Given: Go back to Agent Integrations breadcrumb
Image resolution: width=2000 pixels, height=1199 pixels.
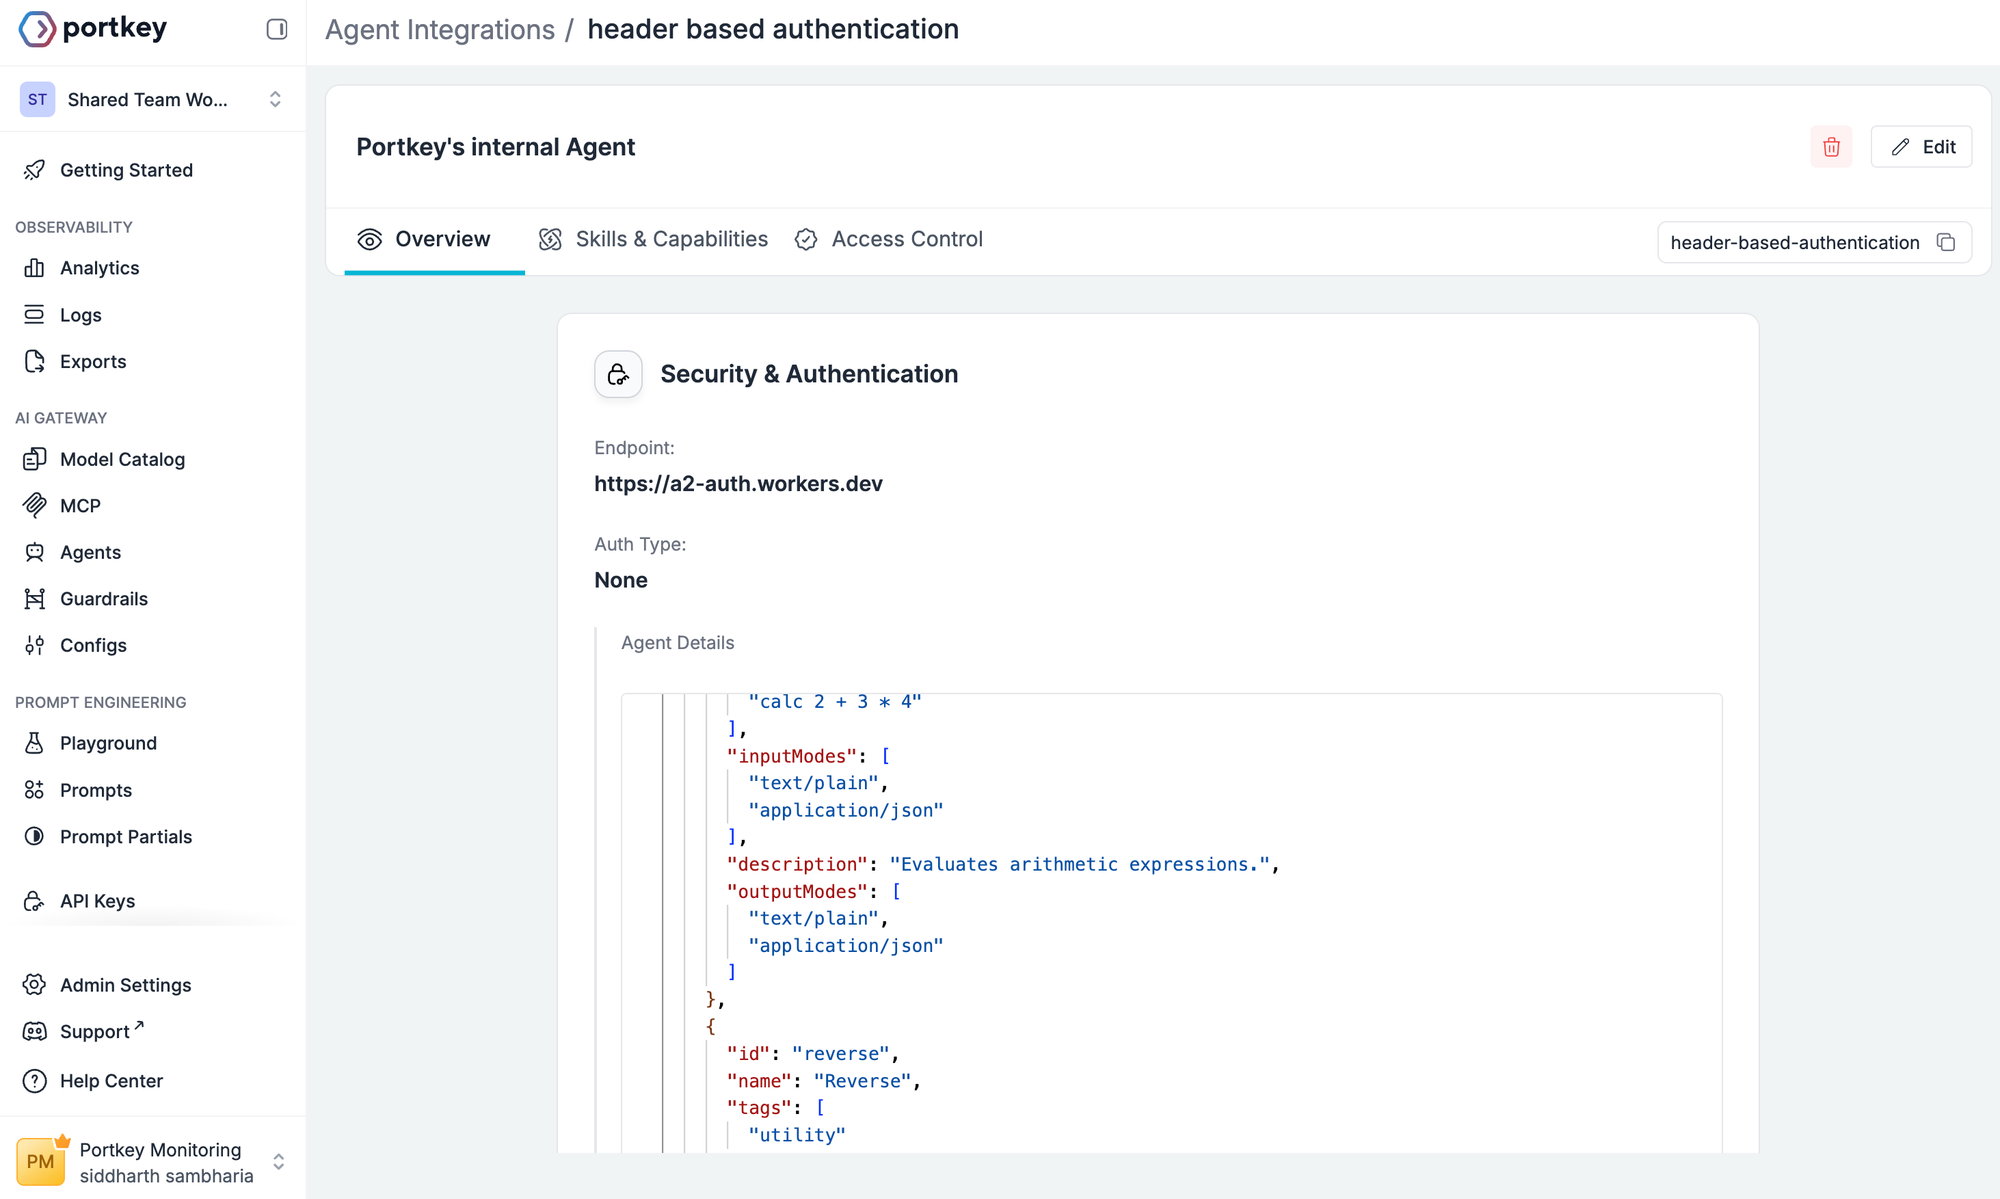Looking at the screenshot, I should (440, 29).
